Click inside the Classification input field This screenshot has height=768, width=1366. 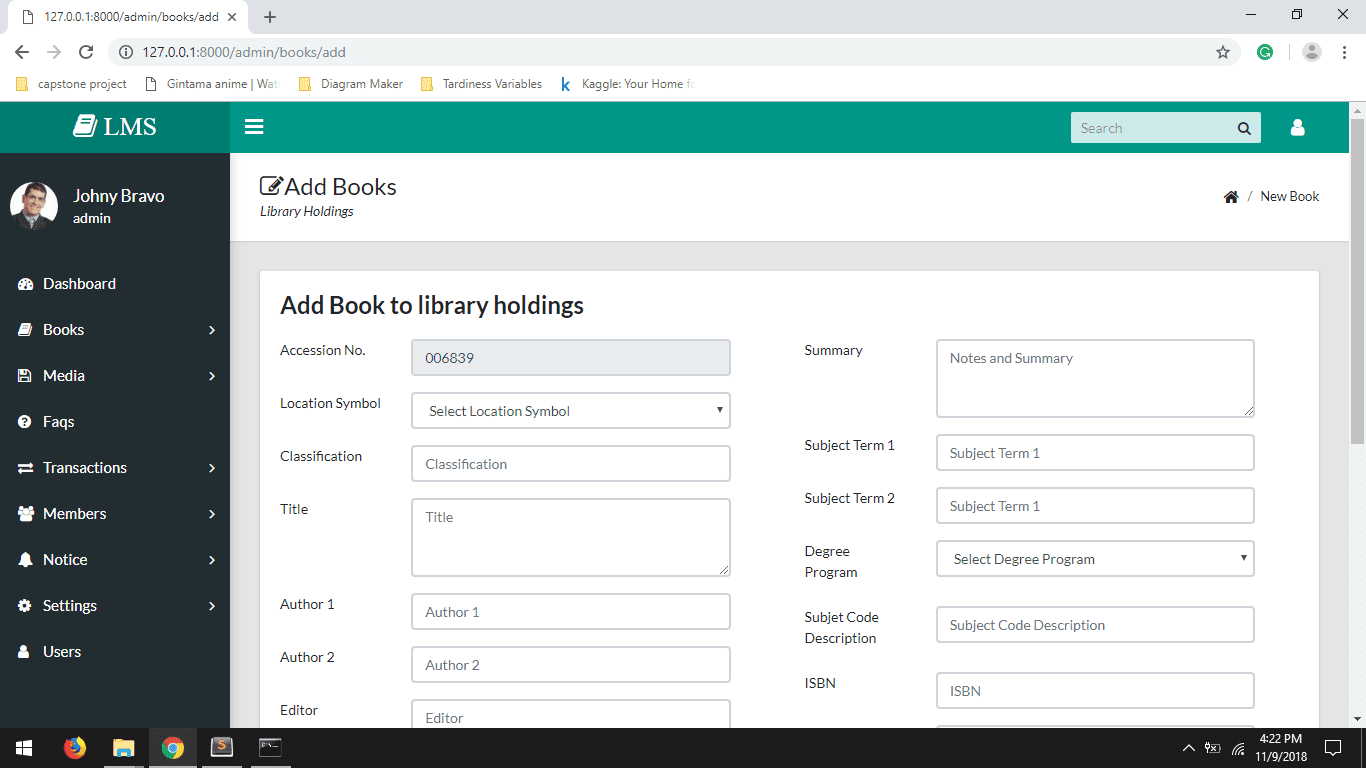(x=569, y=463)
